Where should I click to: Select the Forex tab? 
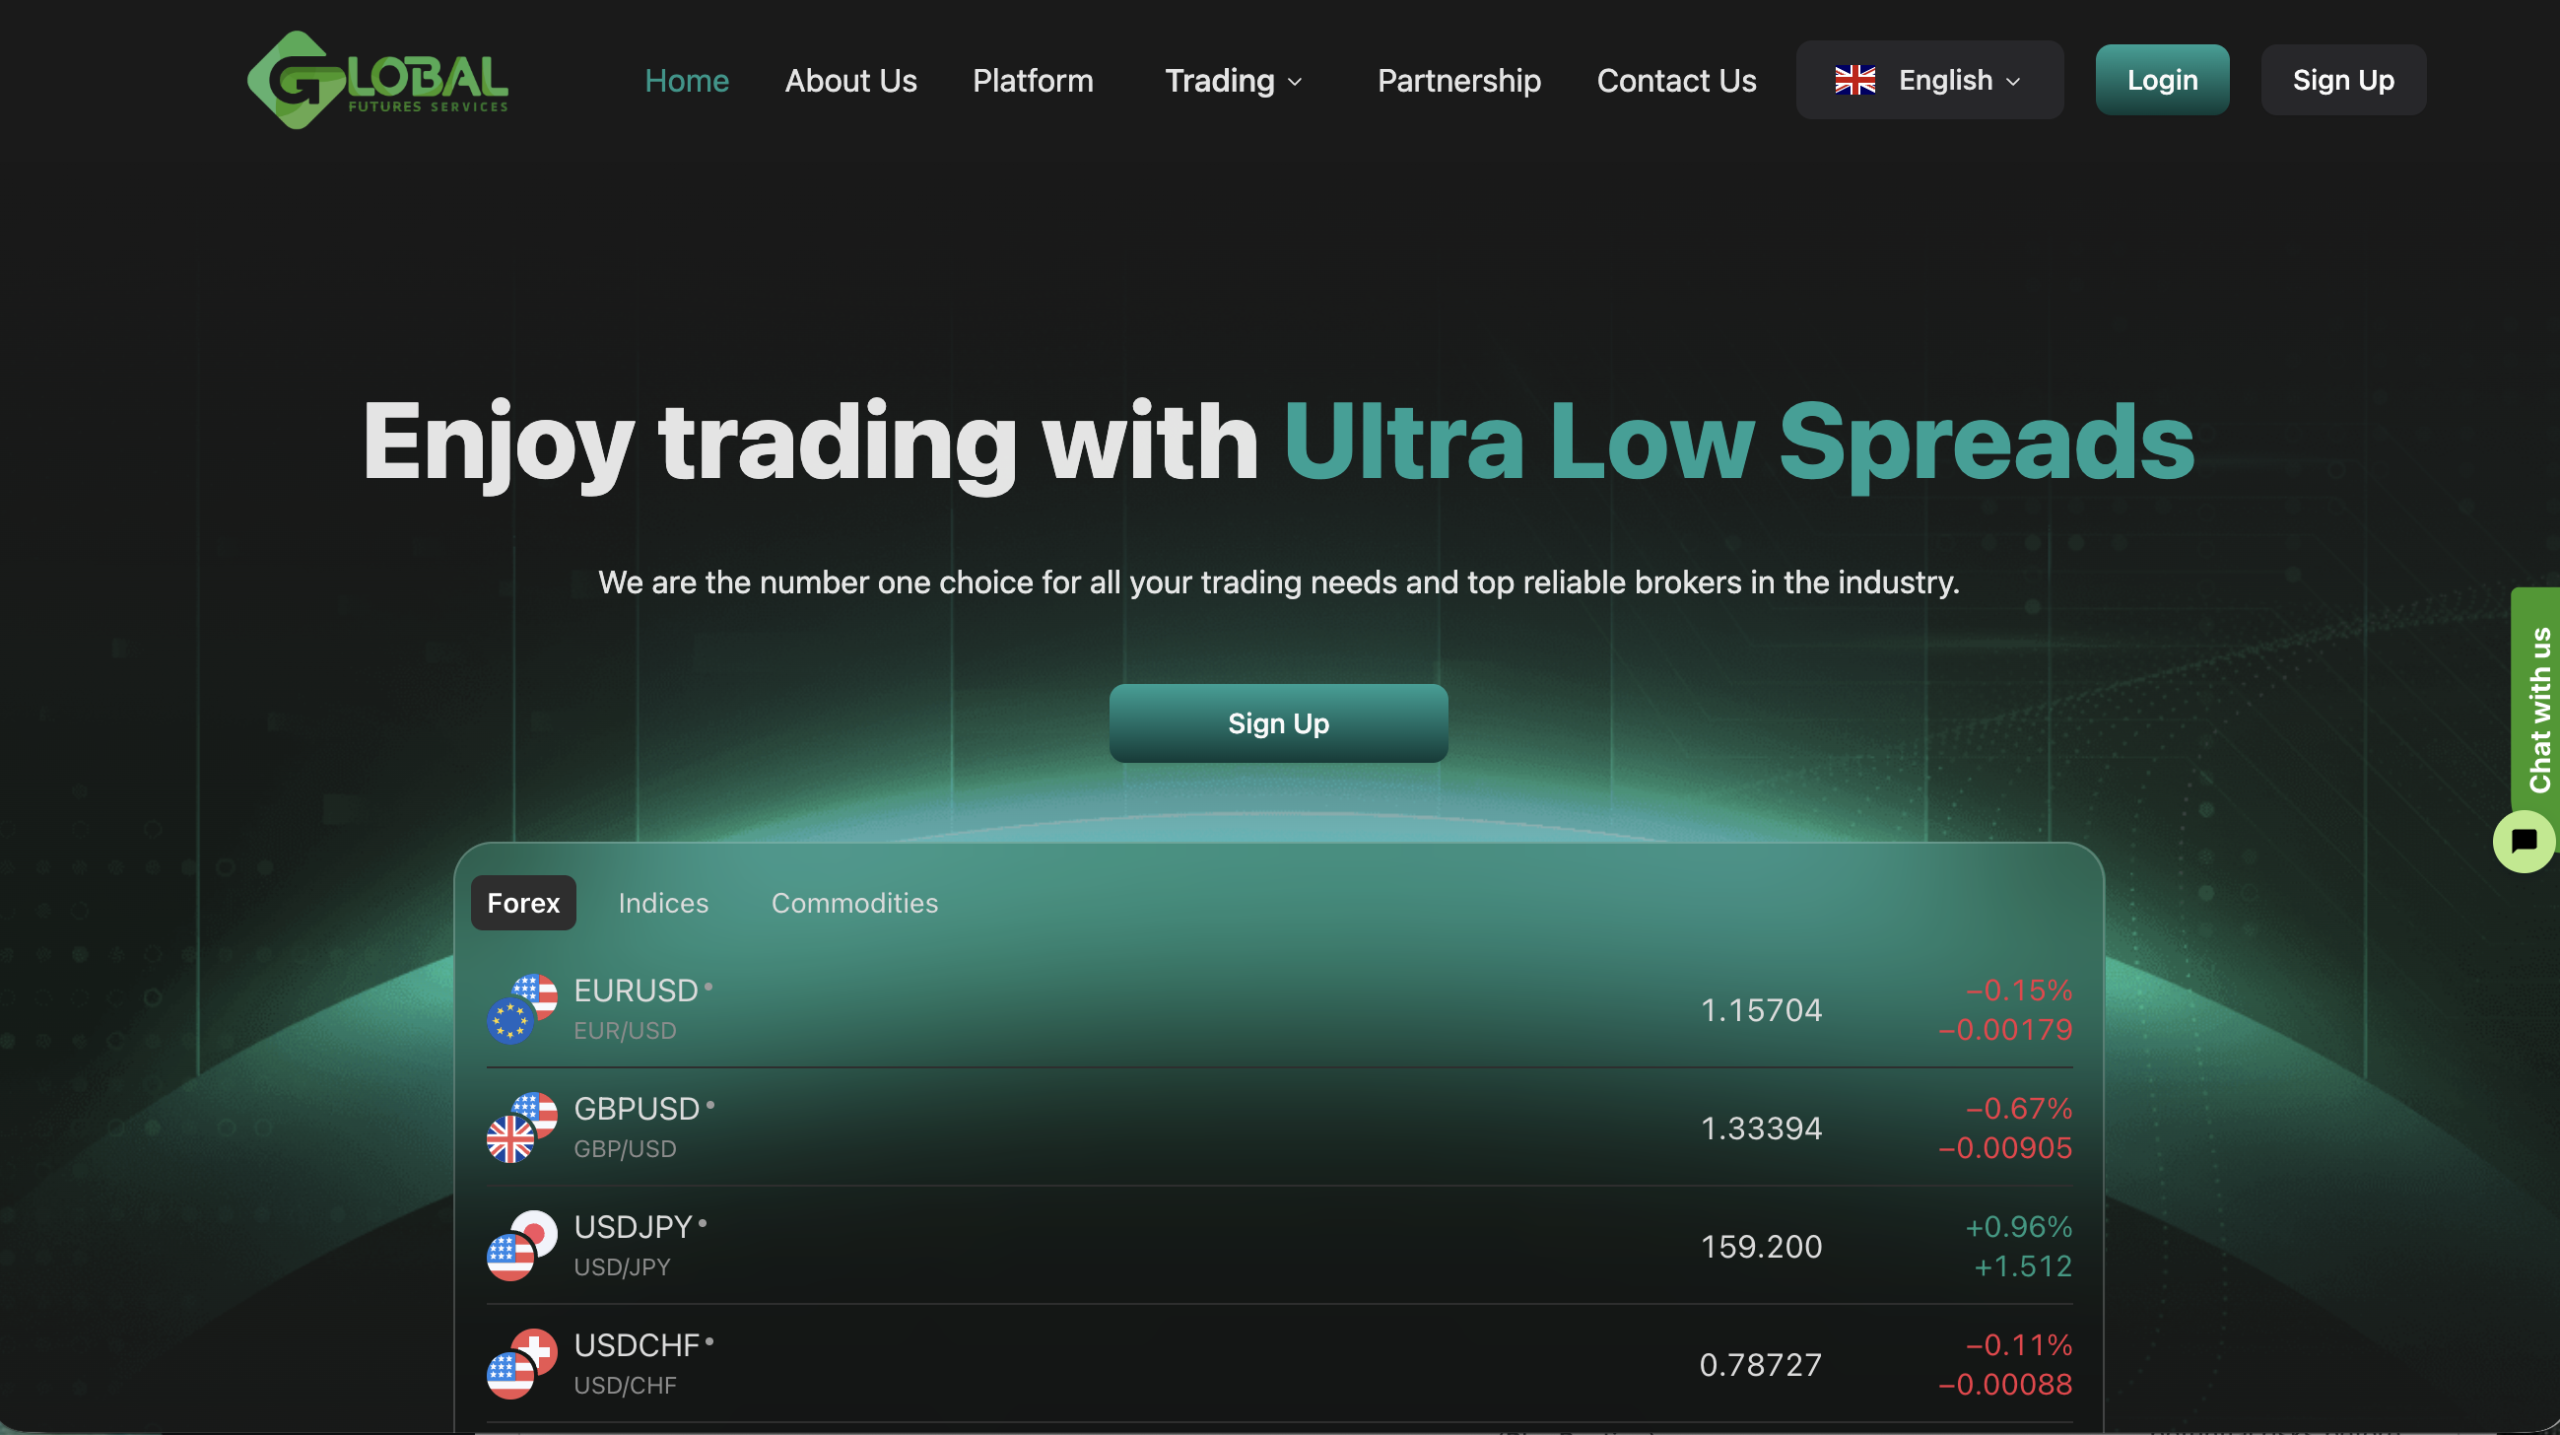pos(523,903)
